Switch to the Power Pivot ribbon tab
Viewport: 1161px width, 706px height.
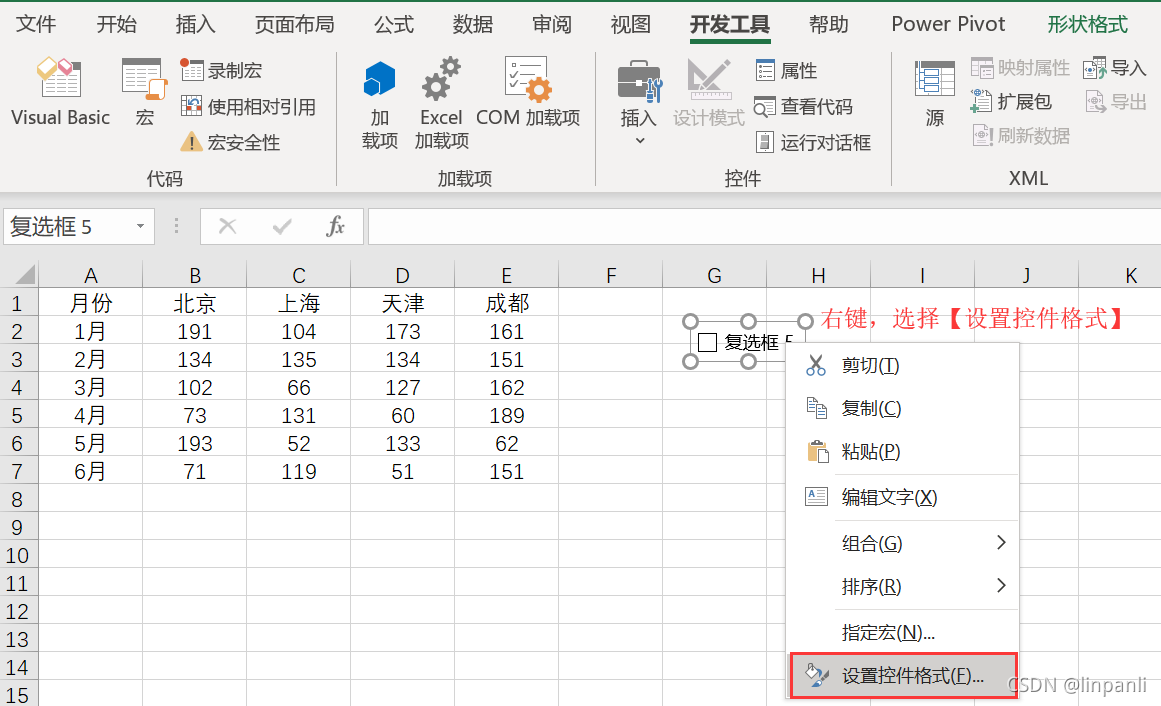click(x=947, y=24)
